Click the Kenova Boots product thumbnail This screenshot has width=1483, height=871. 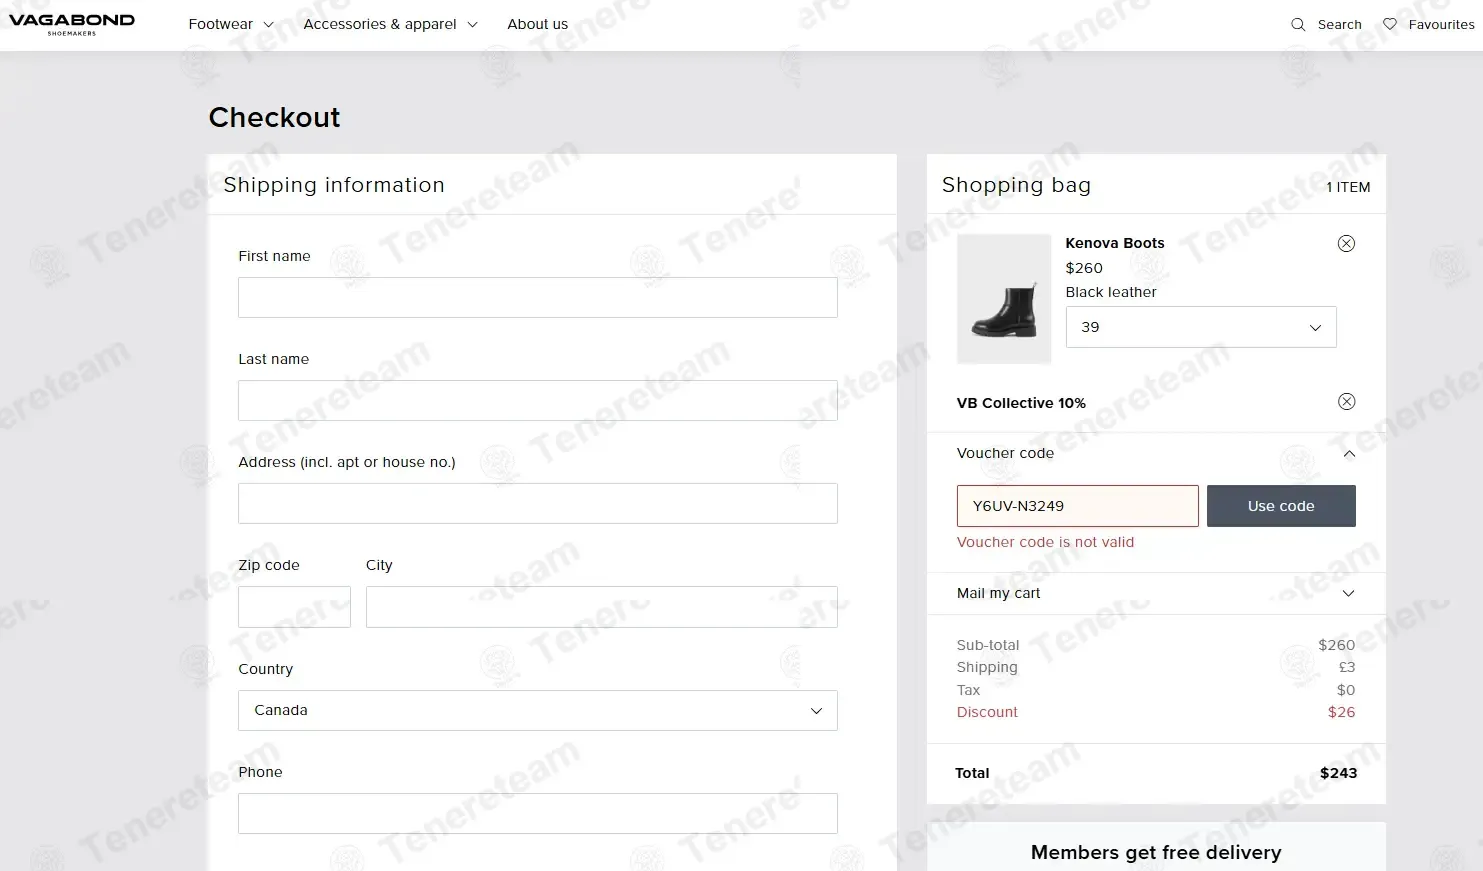1004,299
